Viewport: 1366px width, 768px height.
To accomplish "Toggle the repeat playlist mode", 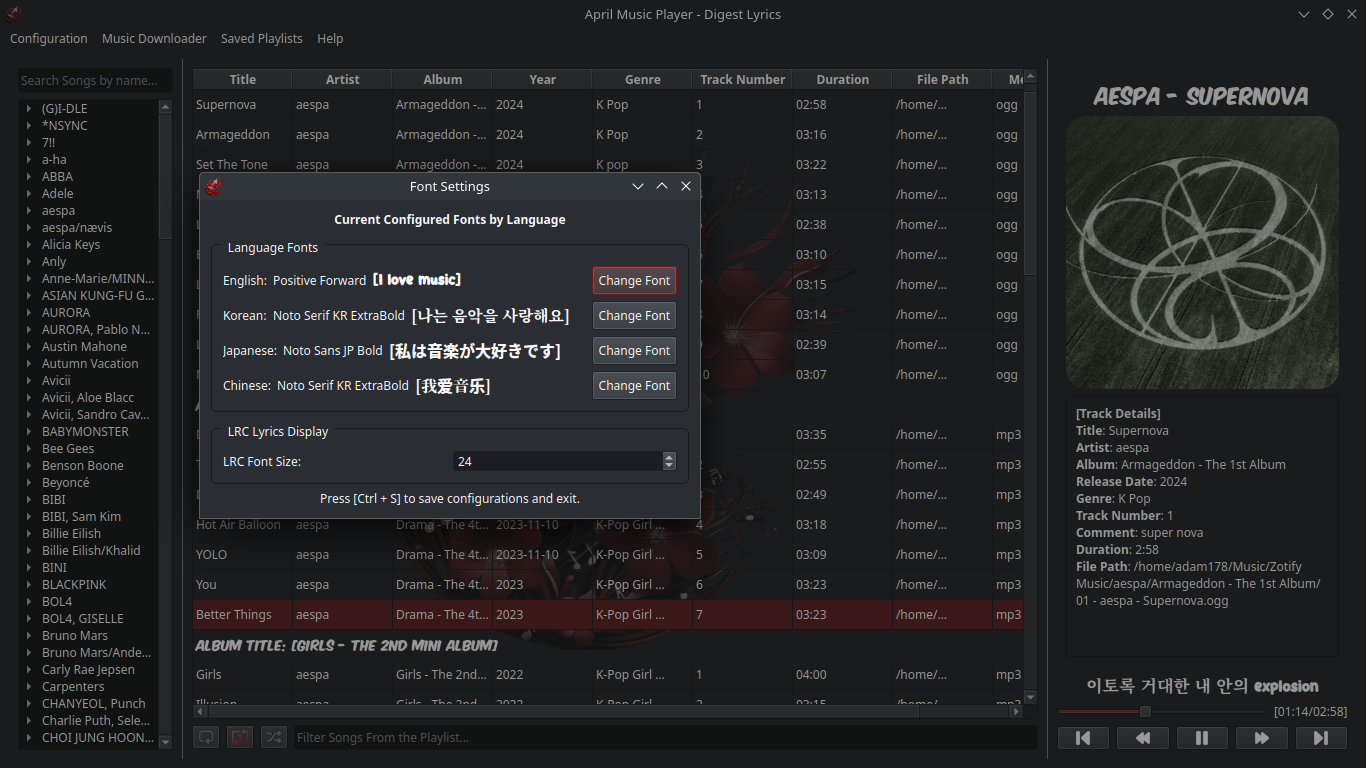I will click(x=206, y=737).
